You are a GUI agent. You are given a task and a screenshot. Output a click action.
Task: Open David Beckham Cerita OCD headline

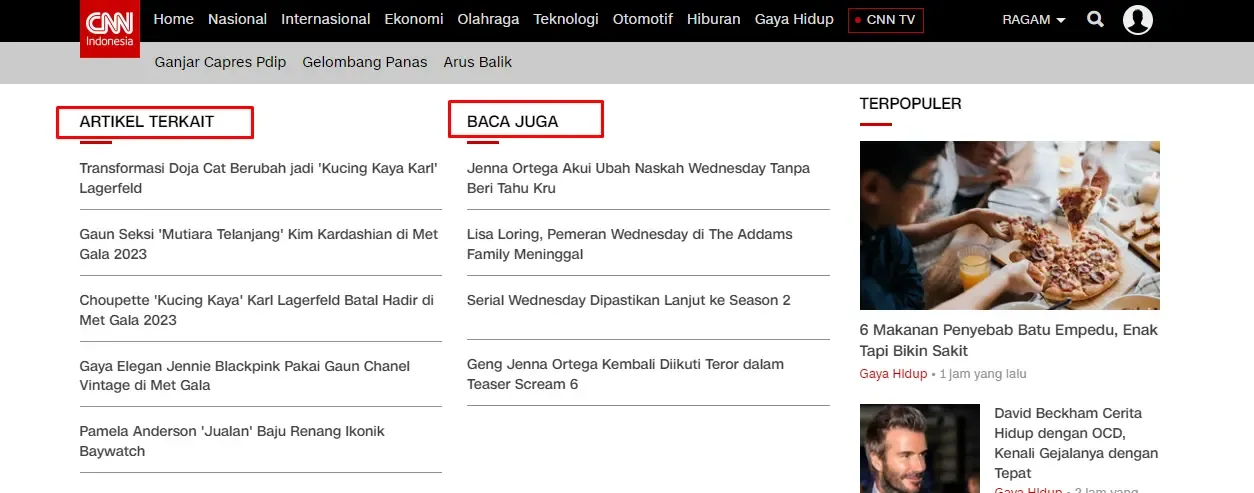[x=1076, y=443]
